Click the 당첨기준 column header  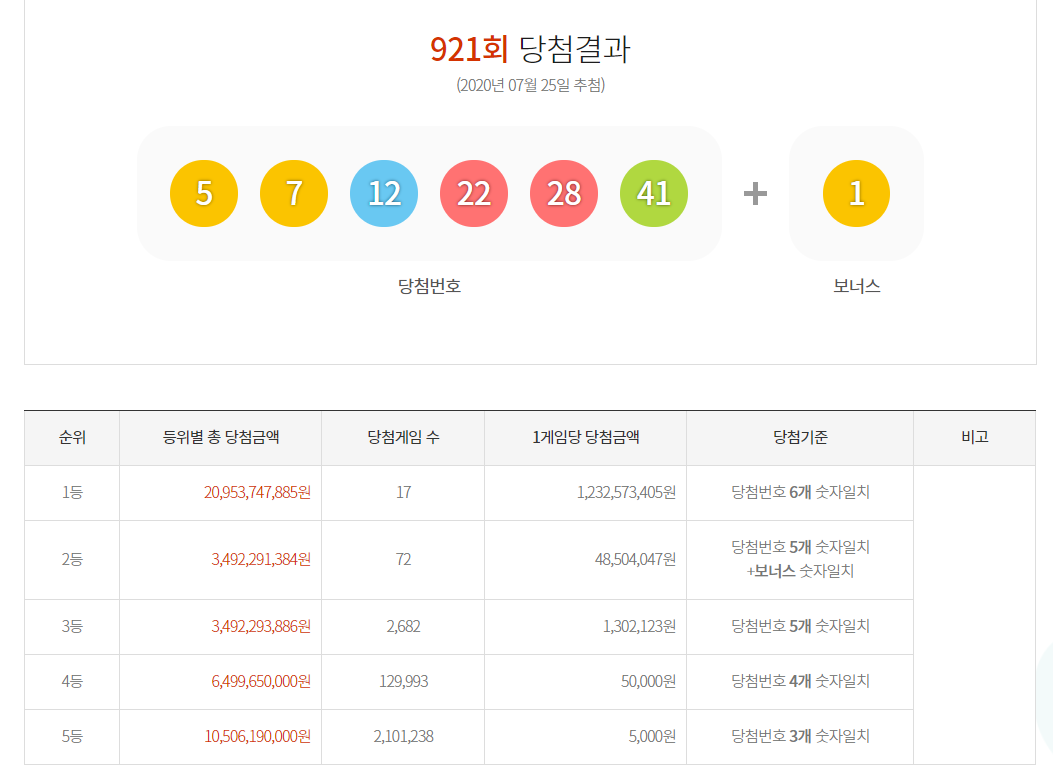point(800,437)
